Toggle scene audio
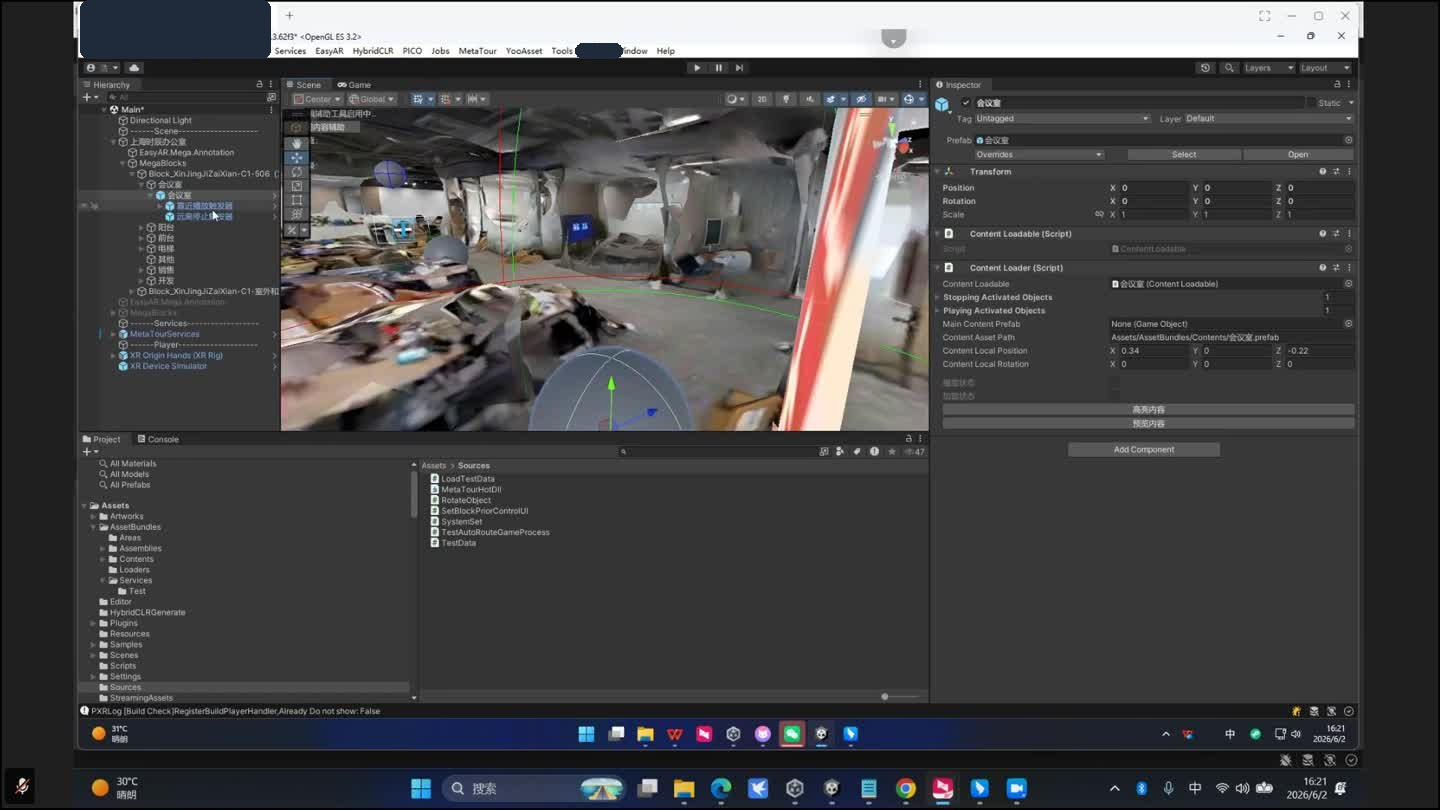Viewport: 1440px width, 810px height. pos(810,99)
